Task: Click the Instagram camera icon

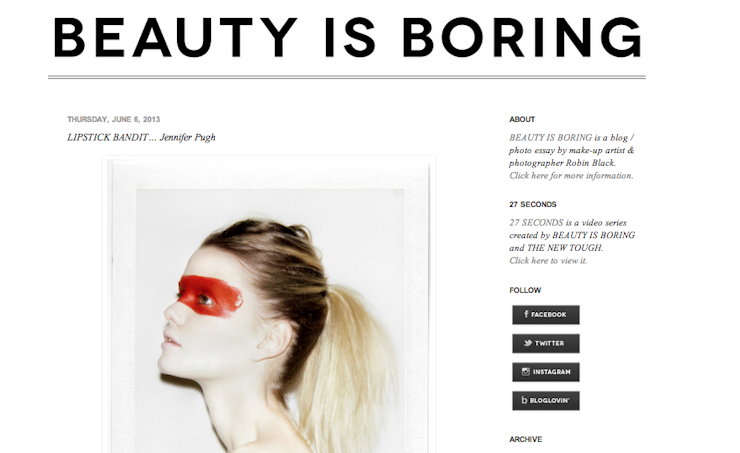Action: click(526, 372)
